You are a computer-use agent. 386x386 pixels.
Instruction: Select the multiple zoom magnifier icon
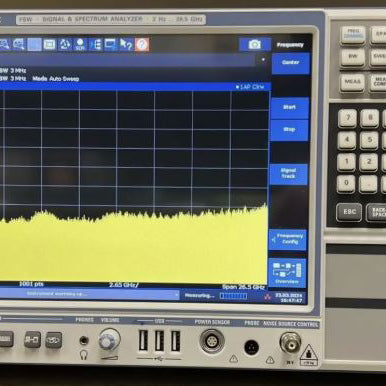point(19,44)
